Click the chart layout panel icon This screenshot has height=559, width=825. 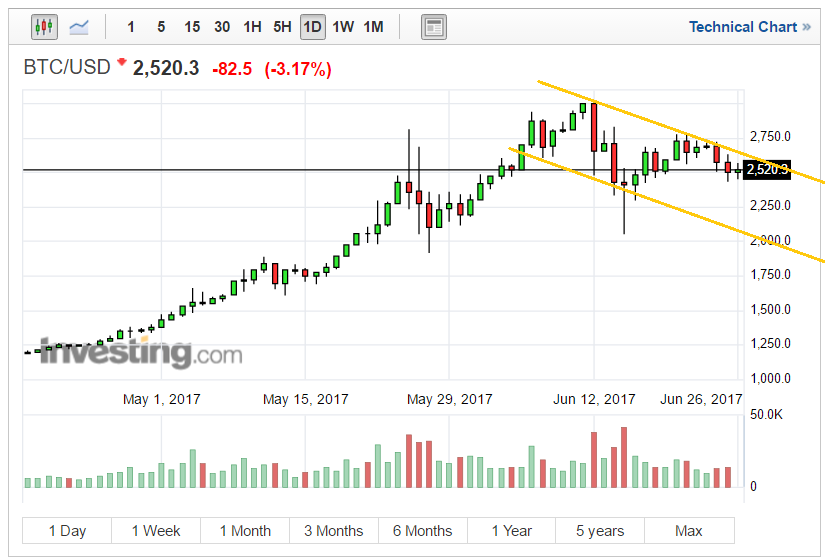pos(433,27)
